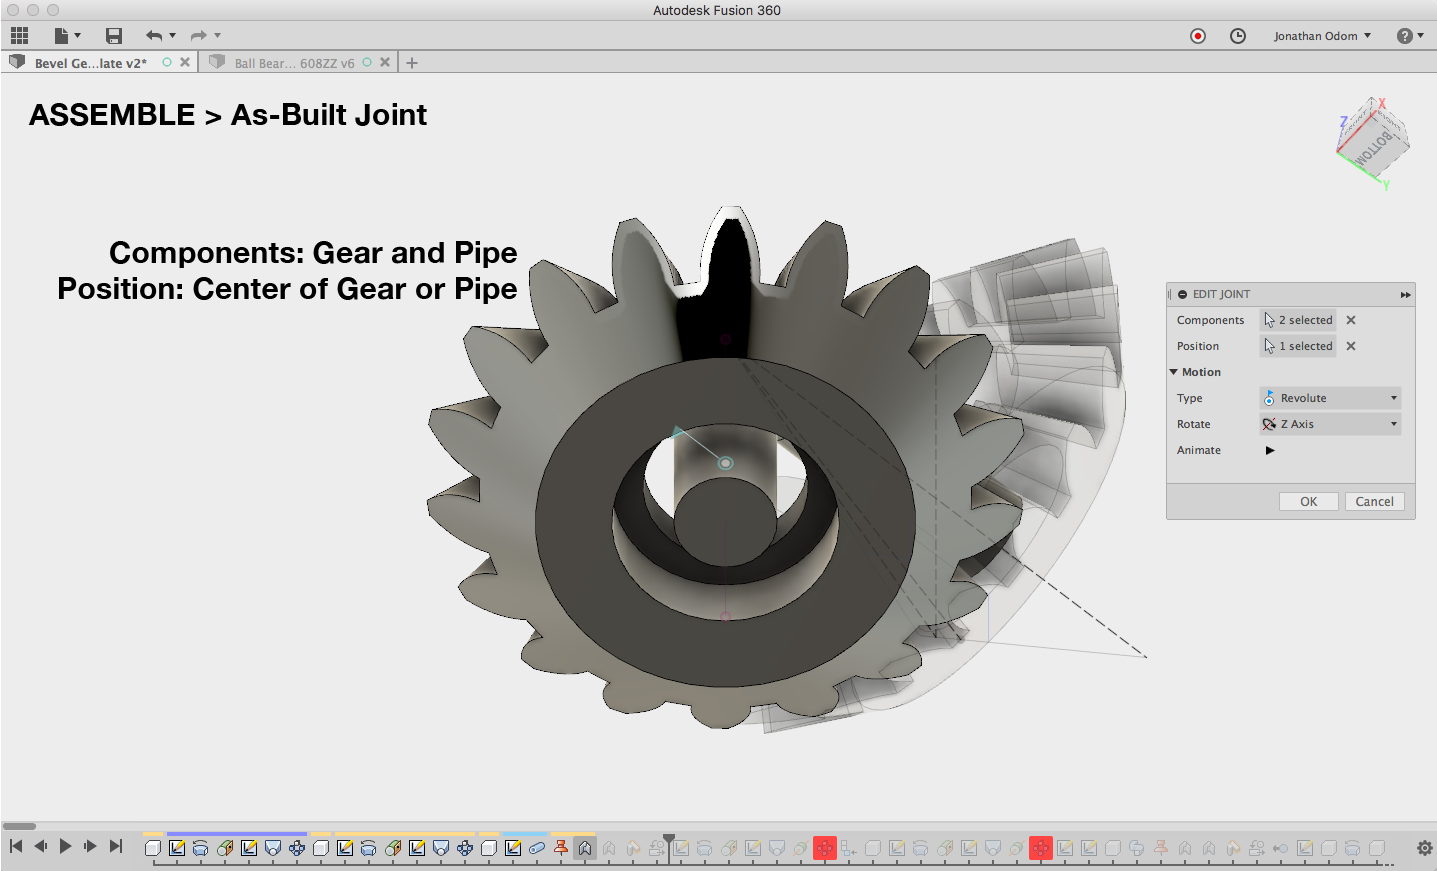Select the second red error feature in timeline
The image size is (1437, 871).
[x=1041, y=848]
